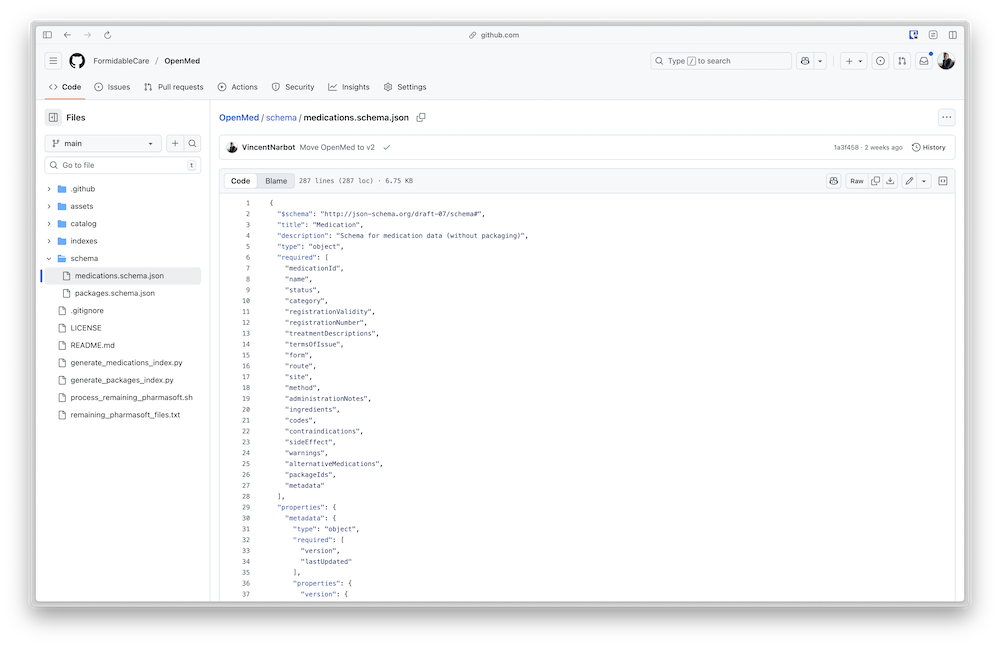Open the edit button dropdown arrow
The image size is (1000, 647).
point(924,181)
